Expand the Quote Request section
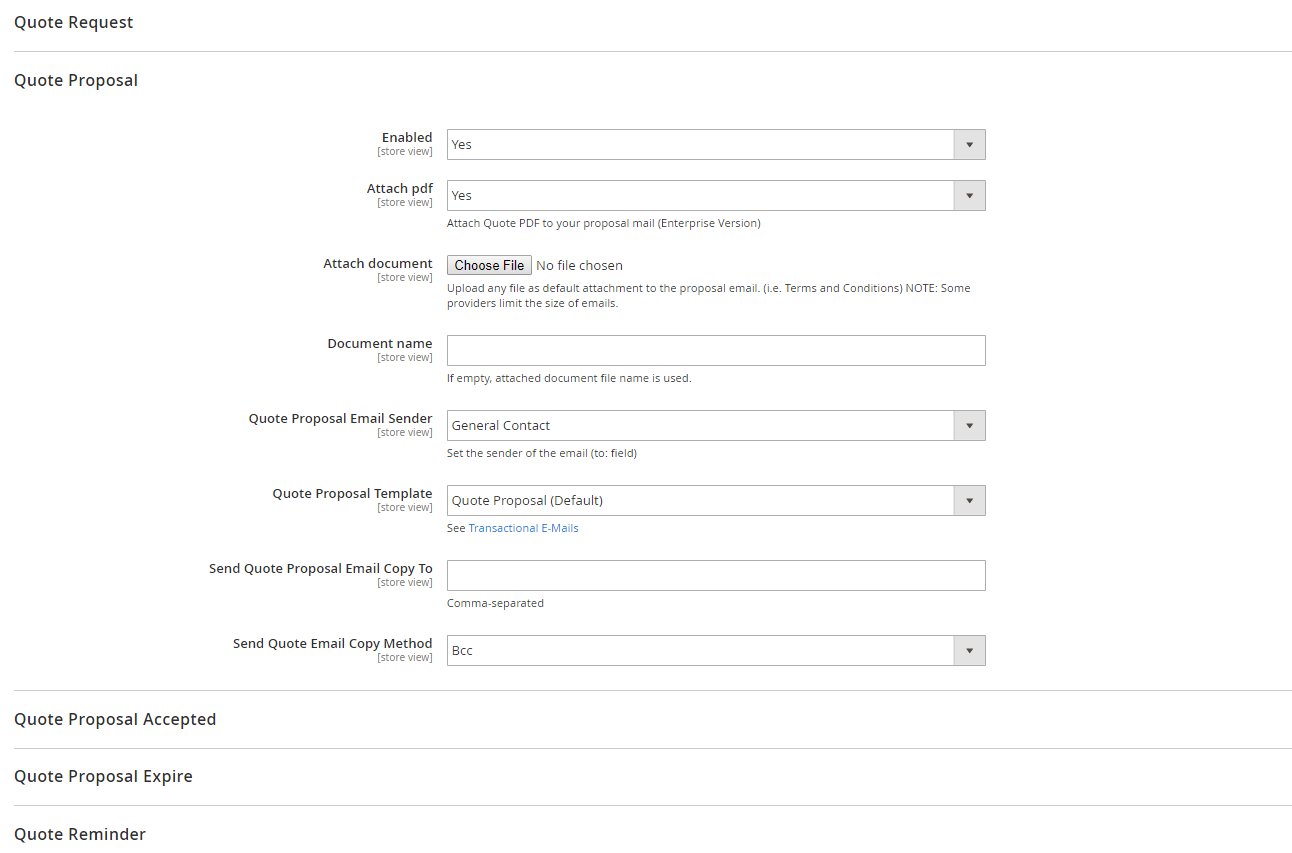The width and height of the screenshot is (1292, 853). pyautogui.click(x=74, y=22)
